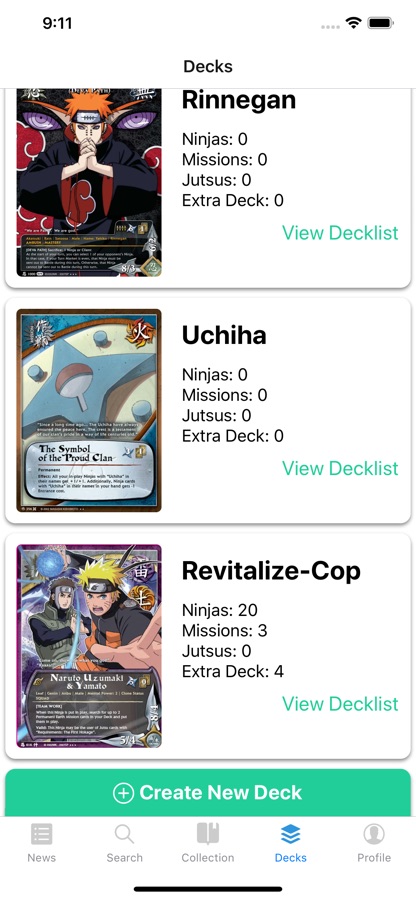Select the Uchiha deck title
Viewport: 416px width, 900px height.
click(x=224, y=335)
